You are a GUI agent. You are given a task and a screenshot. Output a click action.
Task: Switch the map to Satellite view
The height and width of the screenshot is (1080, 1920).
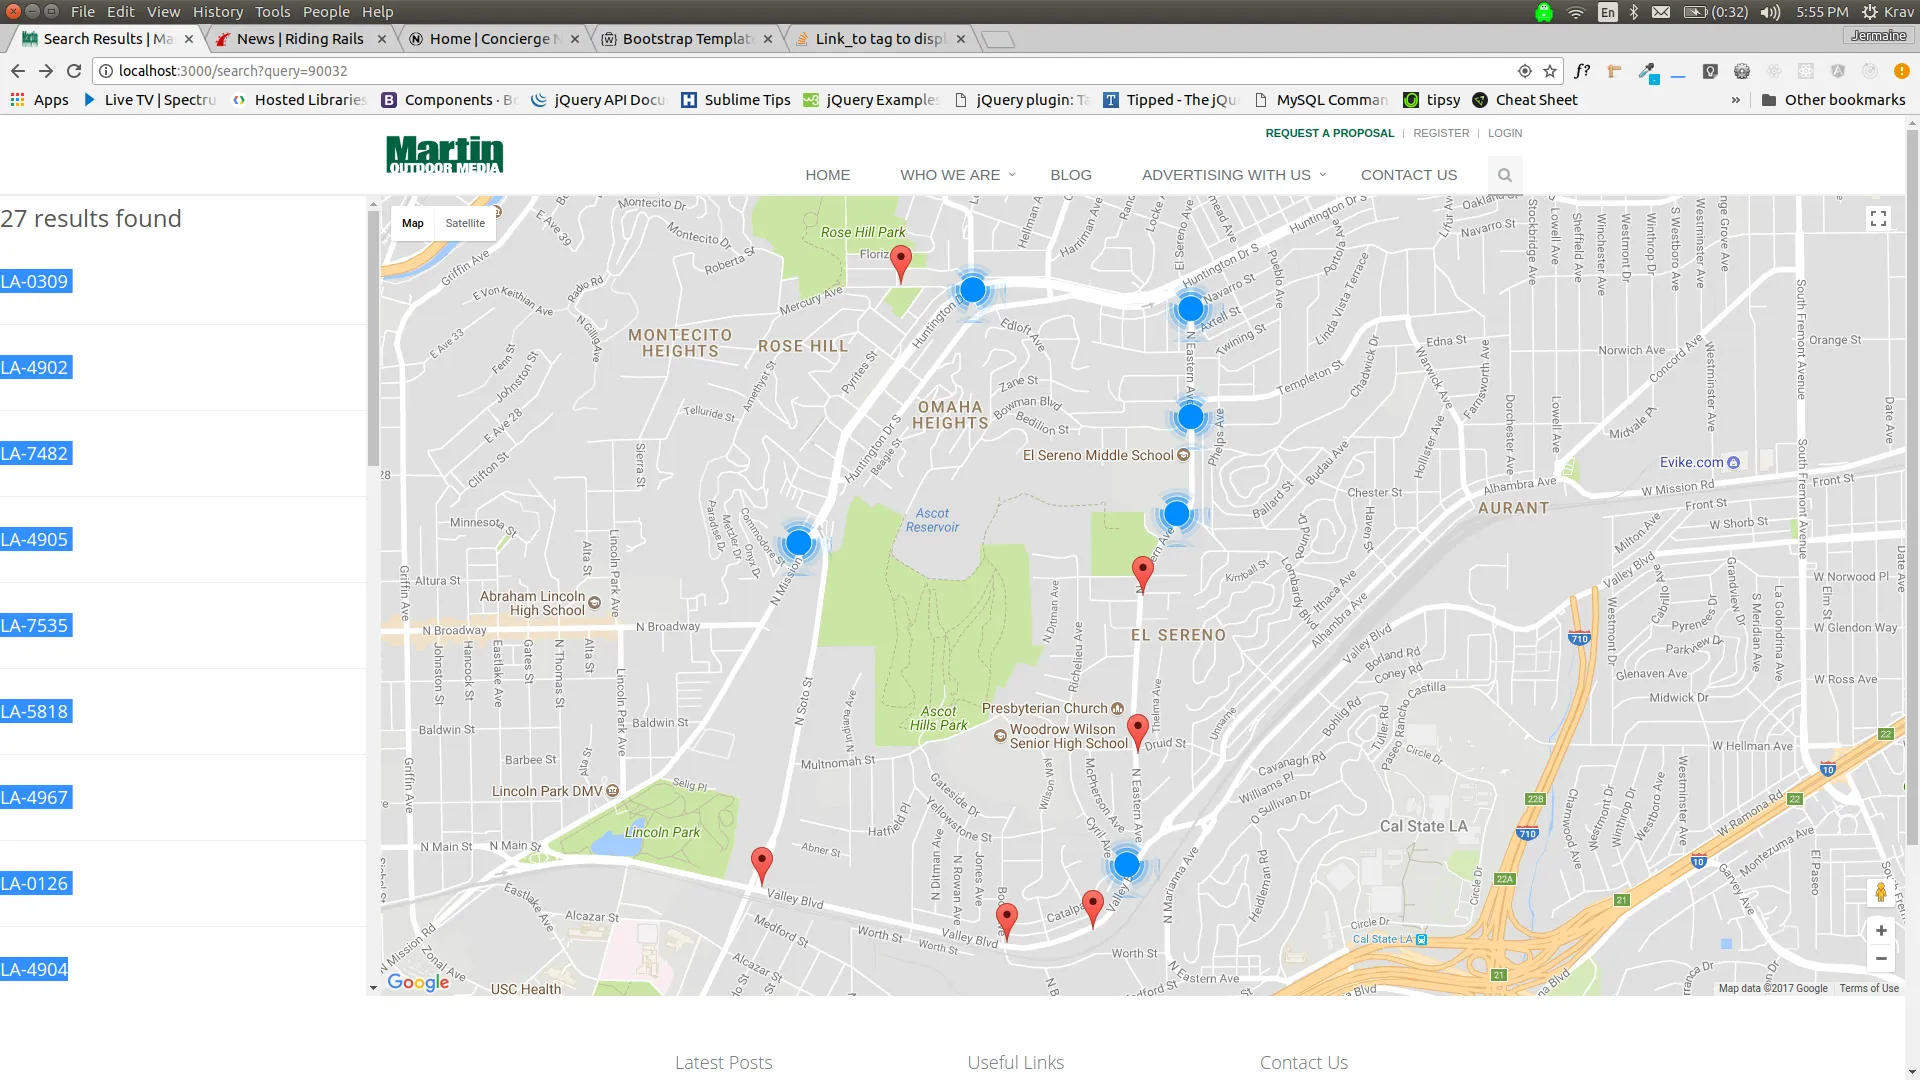[x=465, y=223]
